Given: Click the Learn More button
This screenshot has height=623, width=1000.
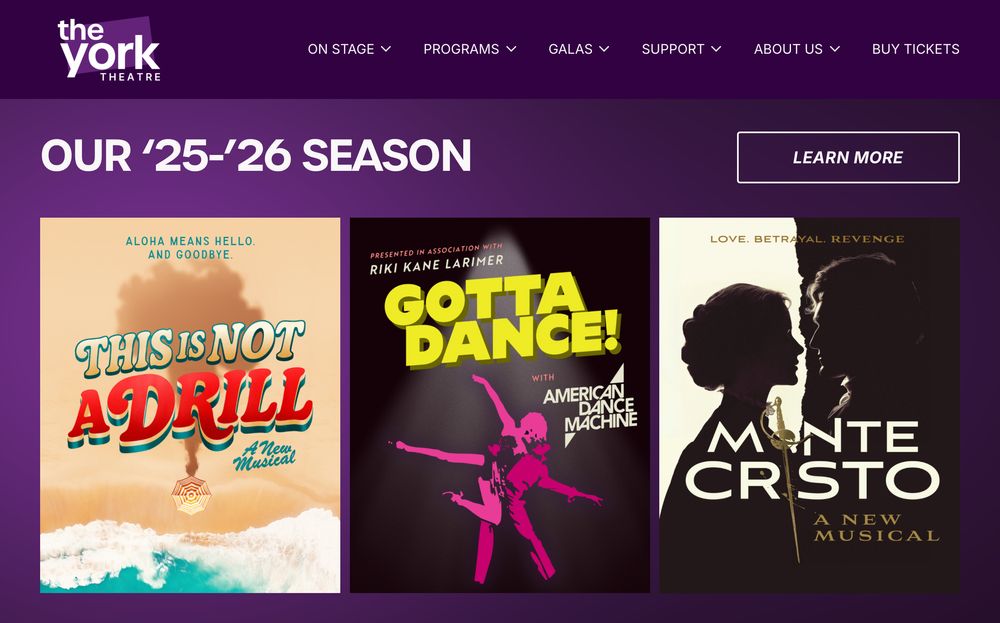Looking at the screenshot, I should (848, 158).
